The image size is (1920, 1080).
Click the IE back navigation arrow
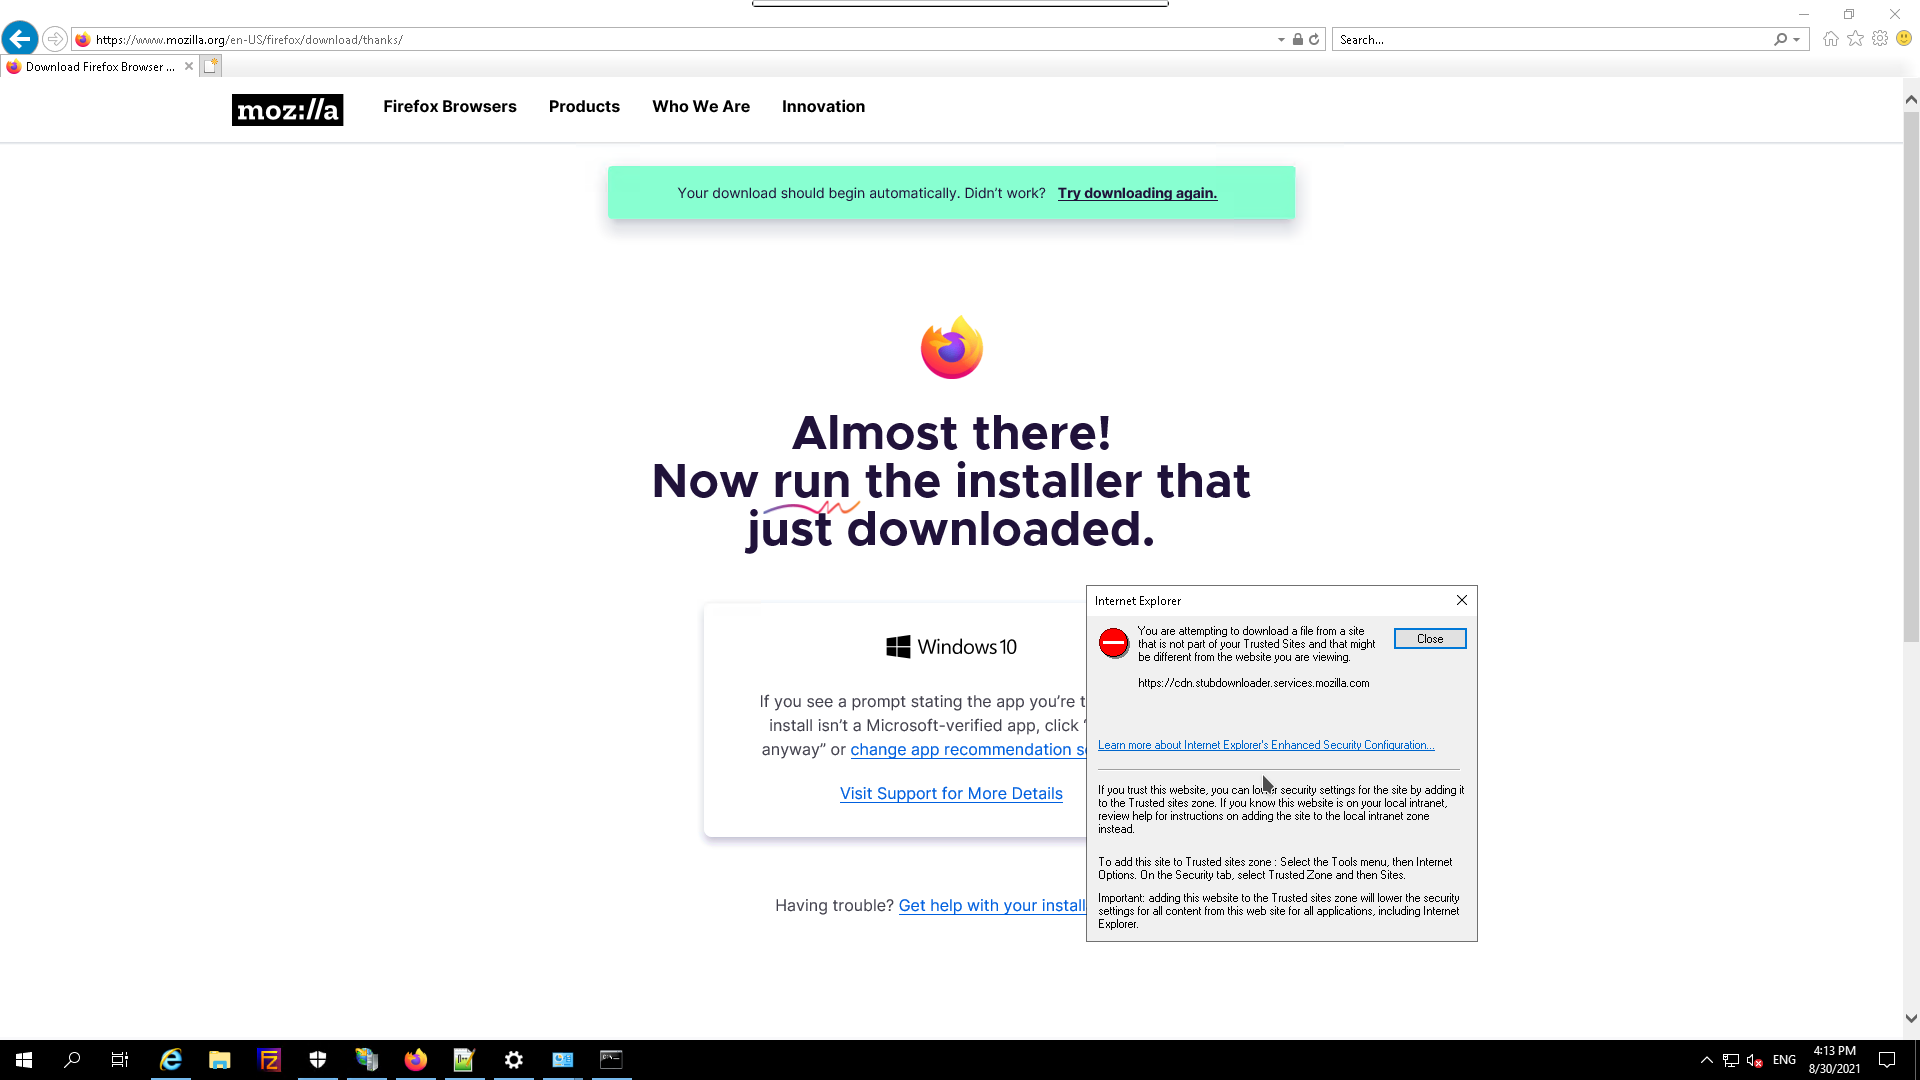pos(20,39)
